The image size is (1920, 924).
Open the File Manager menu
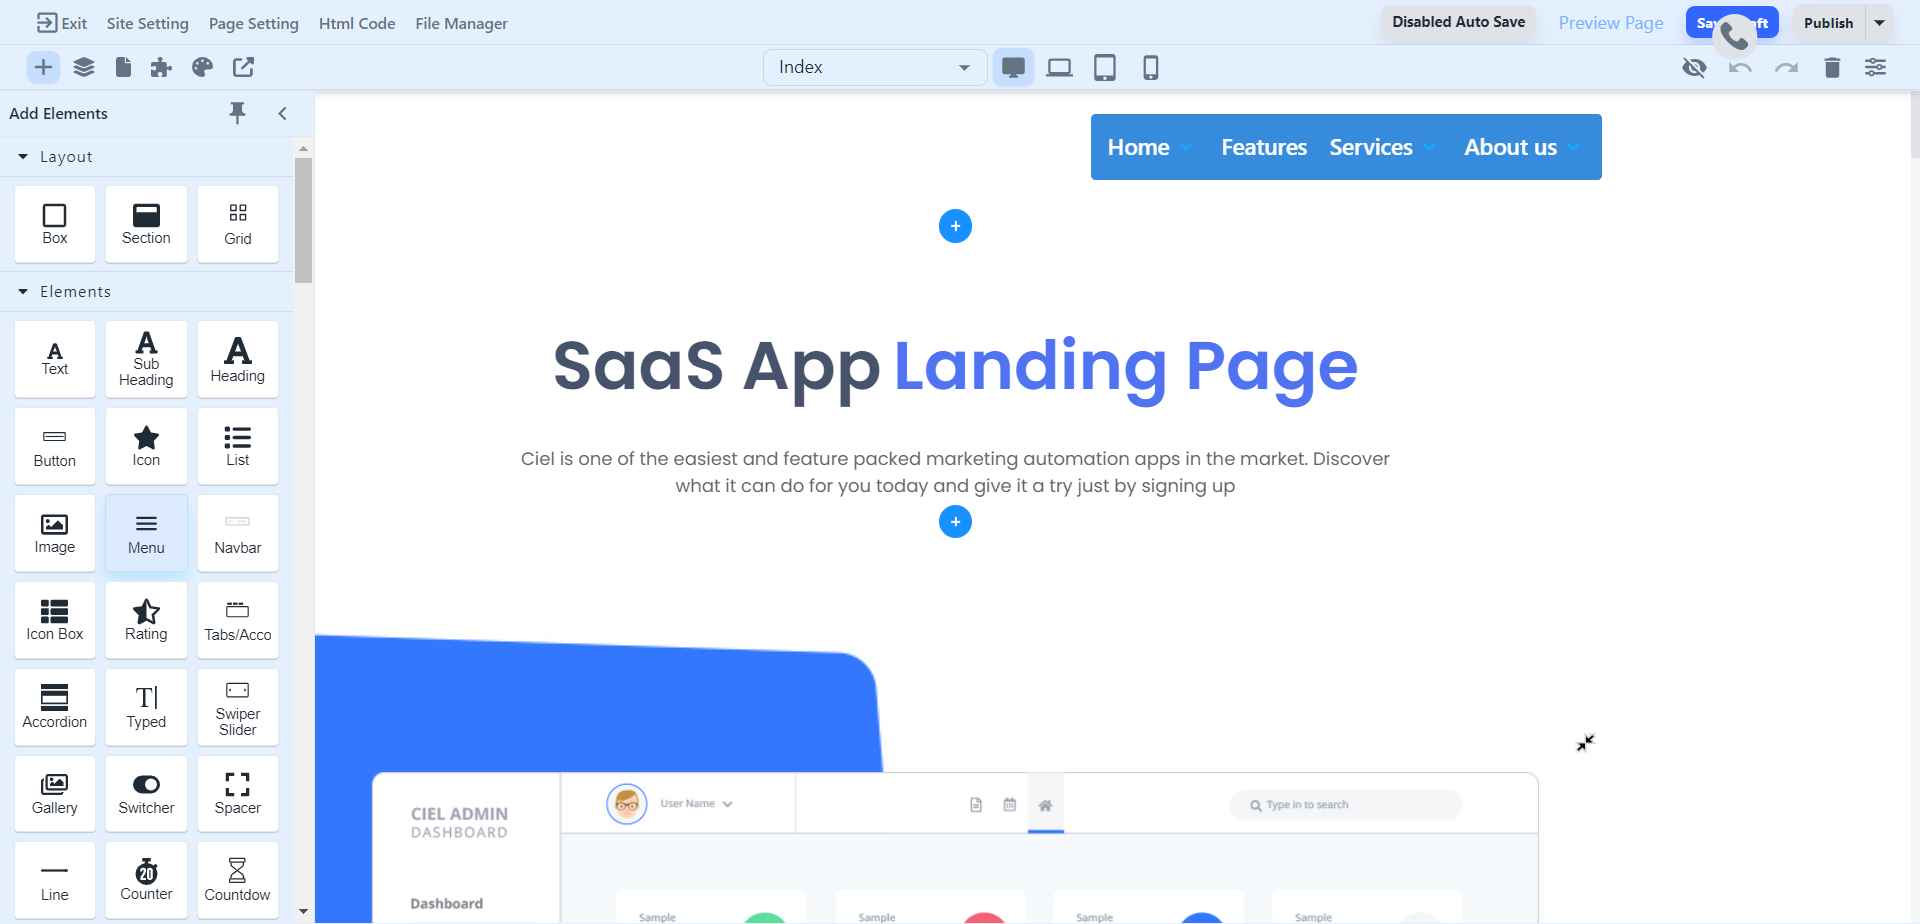(x=461, y=23)
